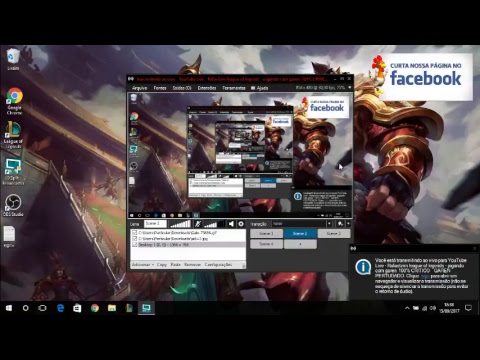Open OBS Studio desktop shortcut
The width and height of the screenshot is (480, 360).
tap(13, 205)
